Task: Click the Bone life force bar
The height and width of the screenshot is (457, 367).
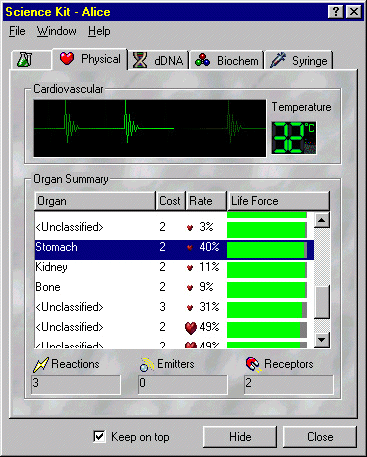Action: [267, 290]
